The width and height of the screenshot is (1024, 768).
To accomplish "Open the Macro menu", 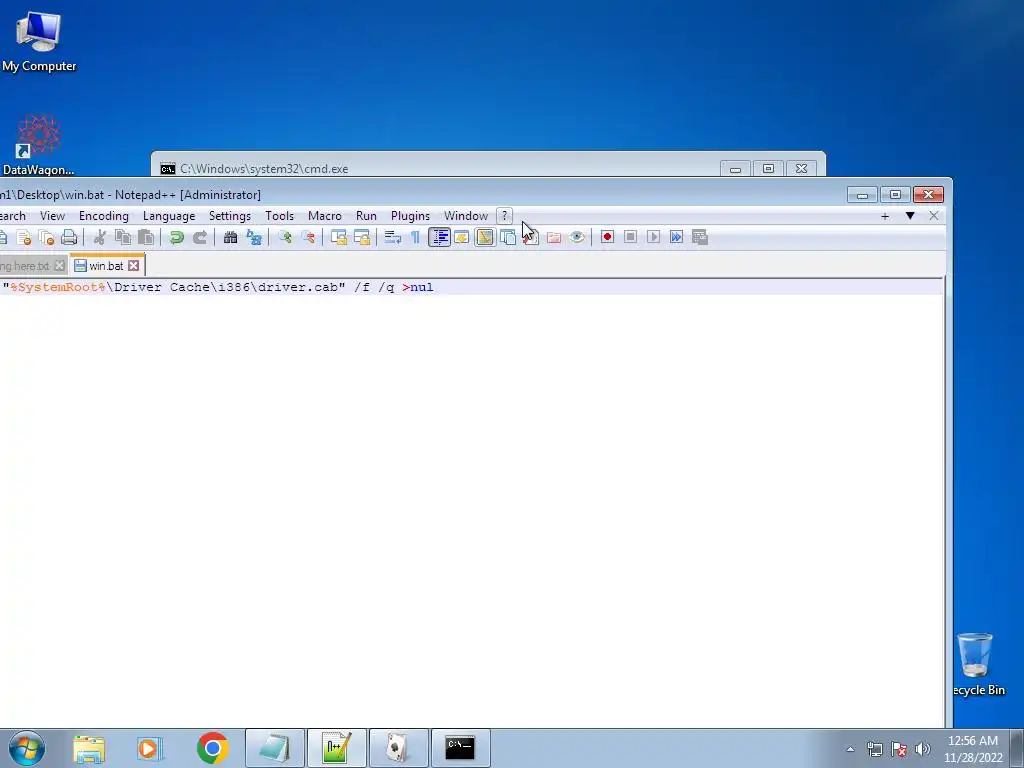I will click(325, 216).
